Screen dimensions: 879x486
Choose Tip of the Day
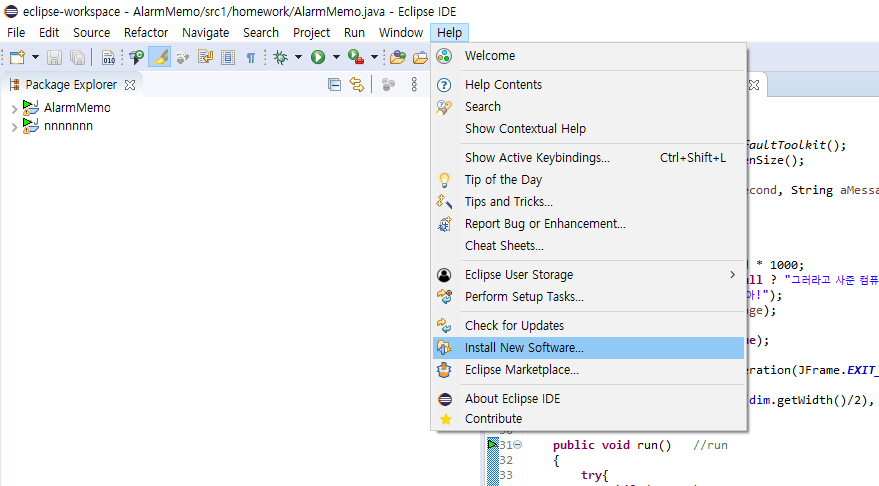pyautogui.click(x=589, y=179)
